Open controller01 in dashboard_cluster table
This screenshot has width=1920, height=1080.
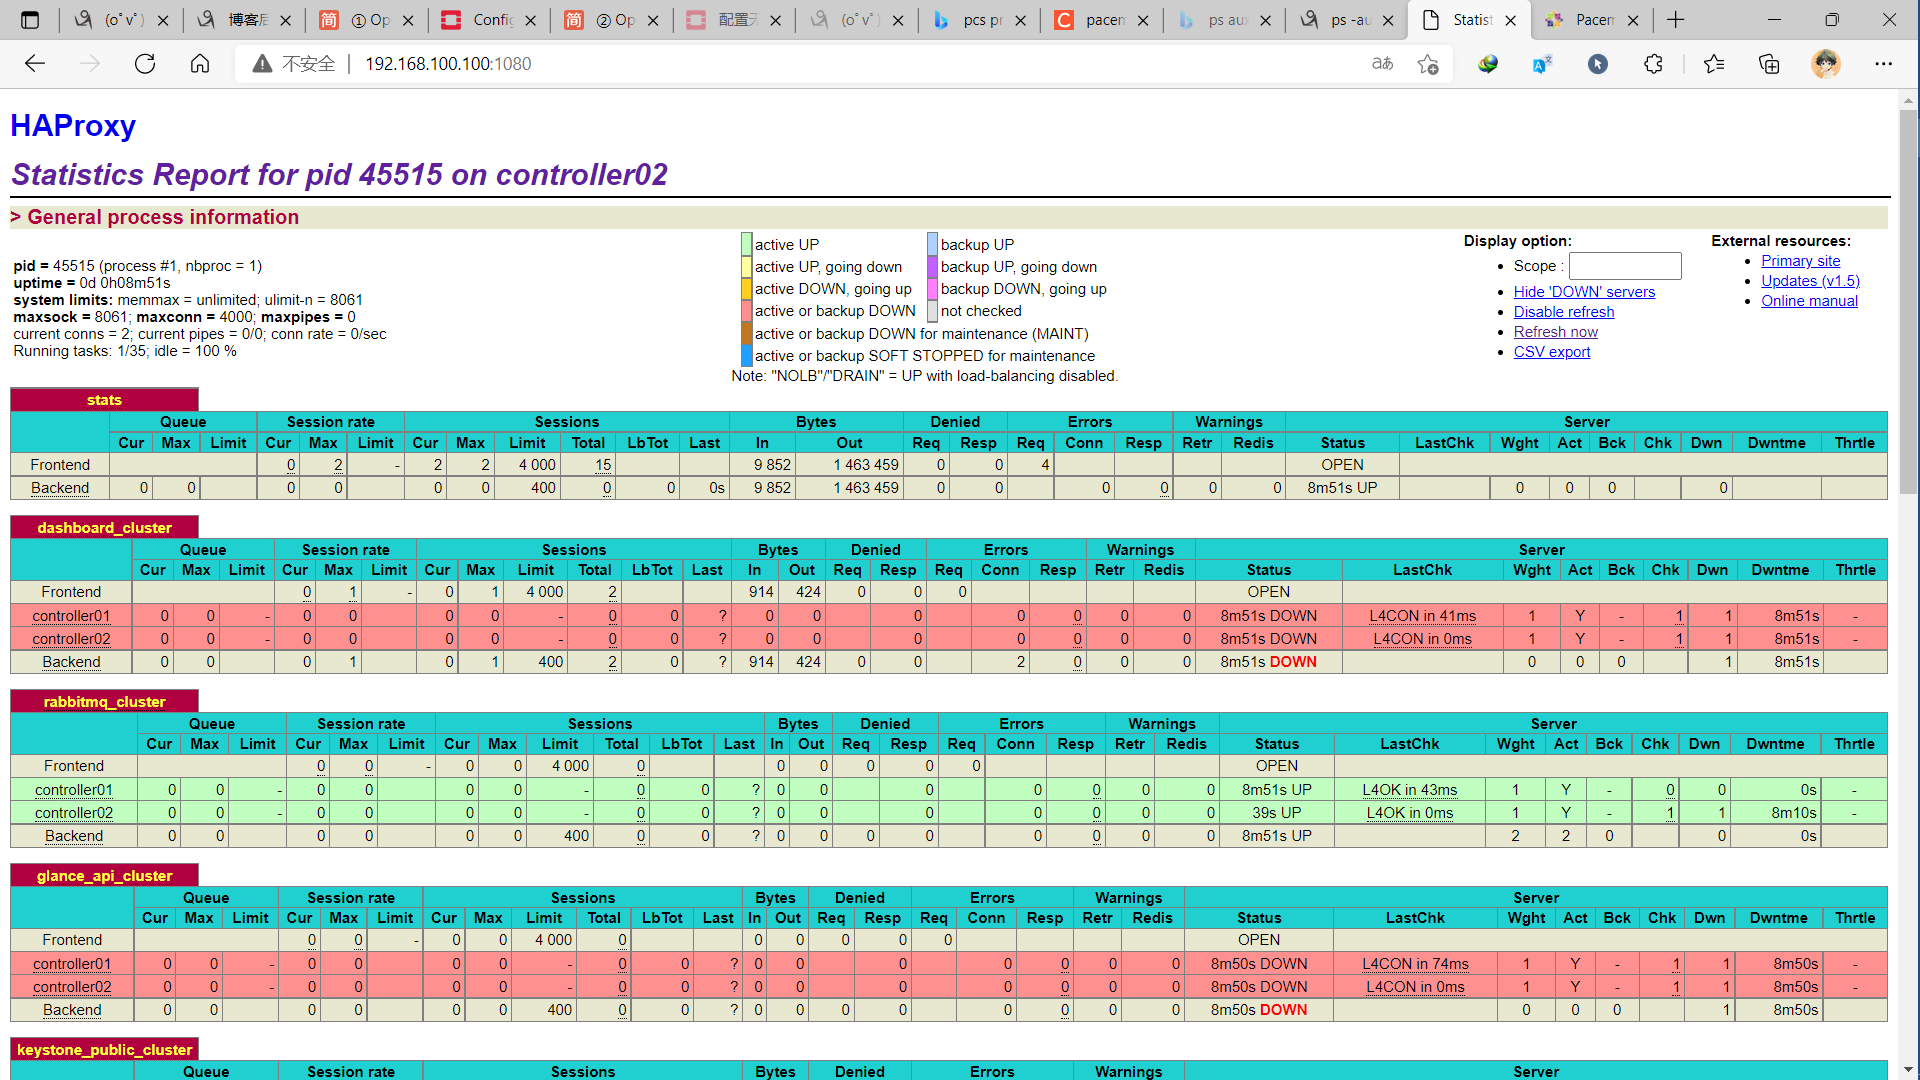click(x=71, y=616)
